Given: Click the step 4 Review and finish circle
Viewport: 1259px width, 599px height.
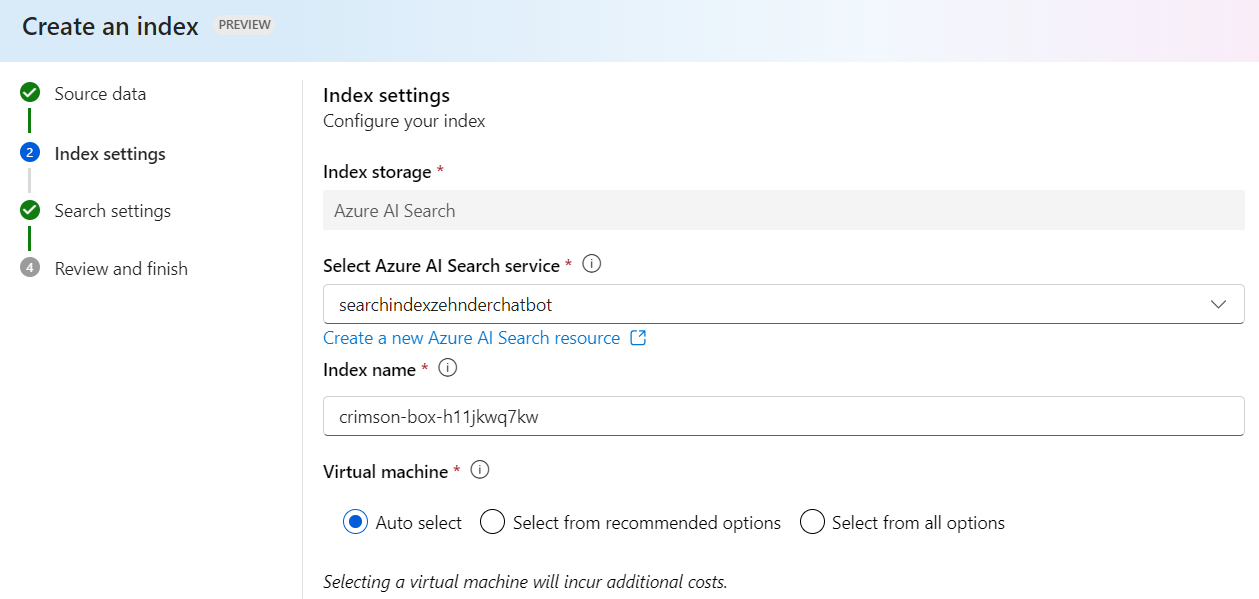Looking at the screenshot, I should [30, 268].
